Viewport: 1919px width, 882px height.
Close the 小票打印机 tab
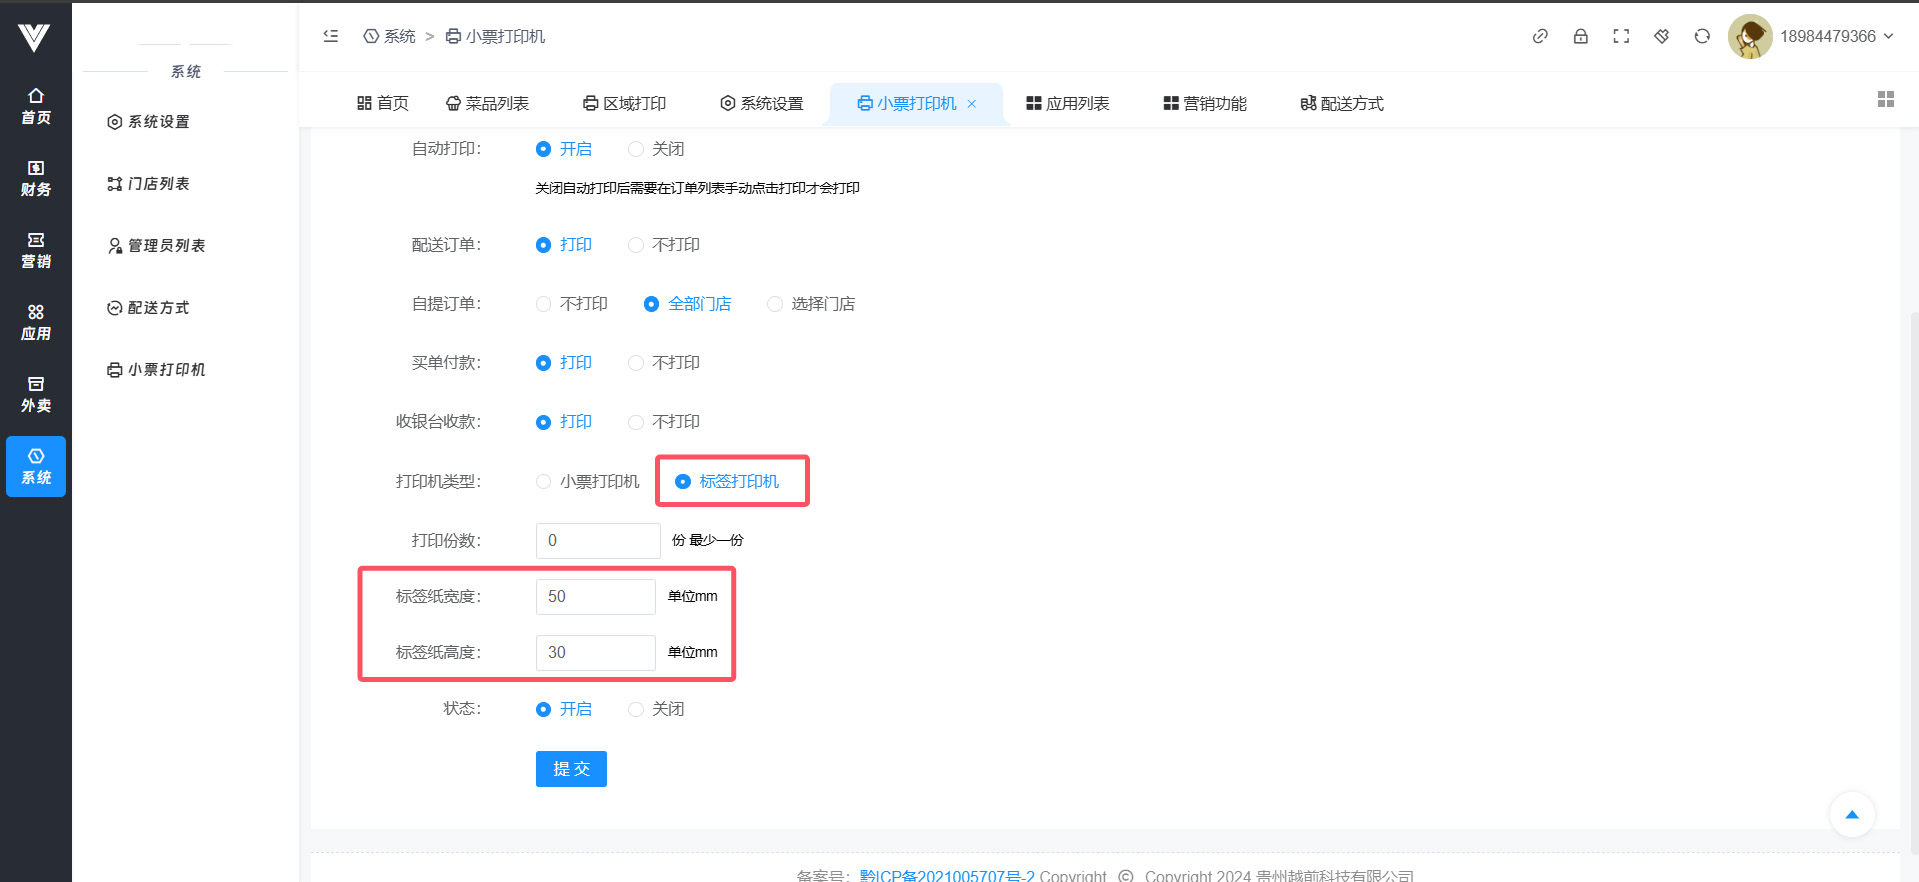click(972, 104)
